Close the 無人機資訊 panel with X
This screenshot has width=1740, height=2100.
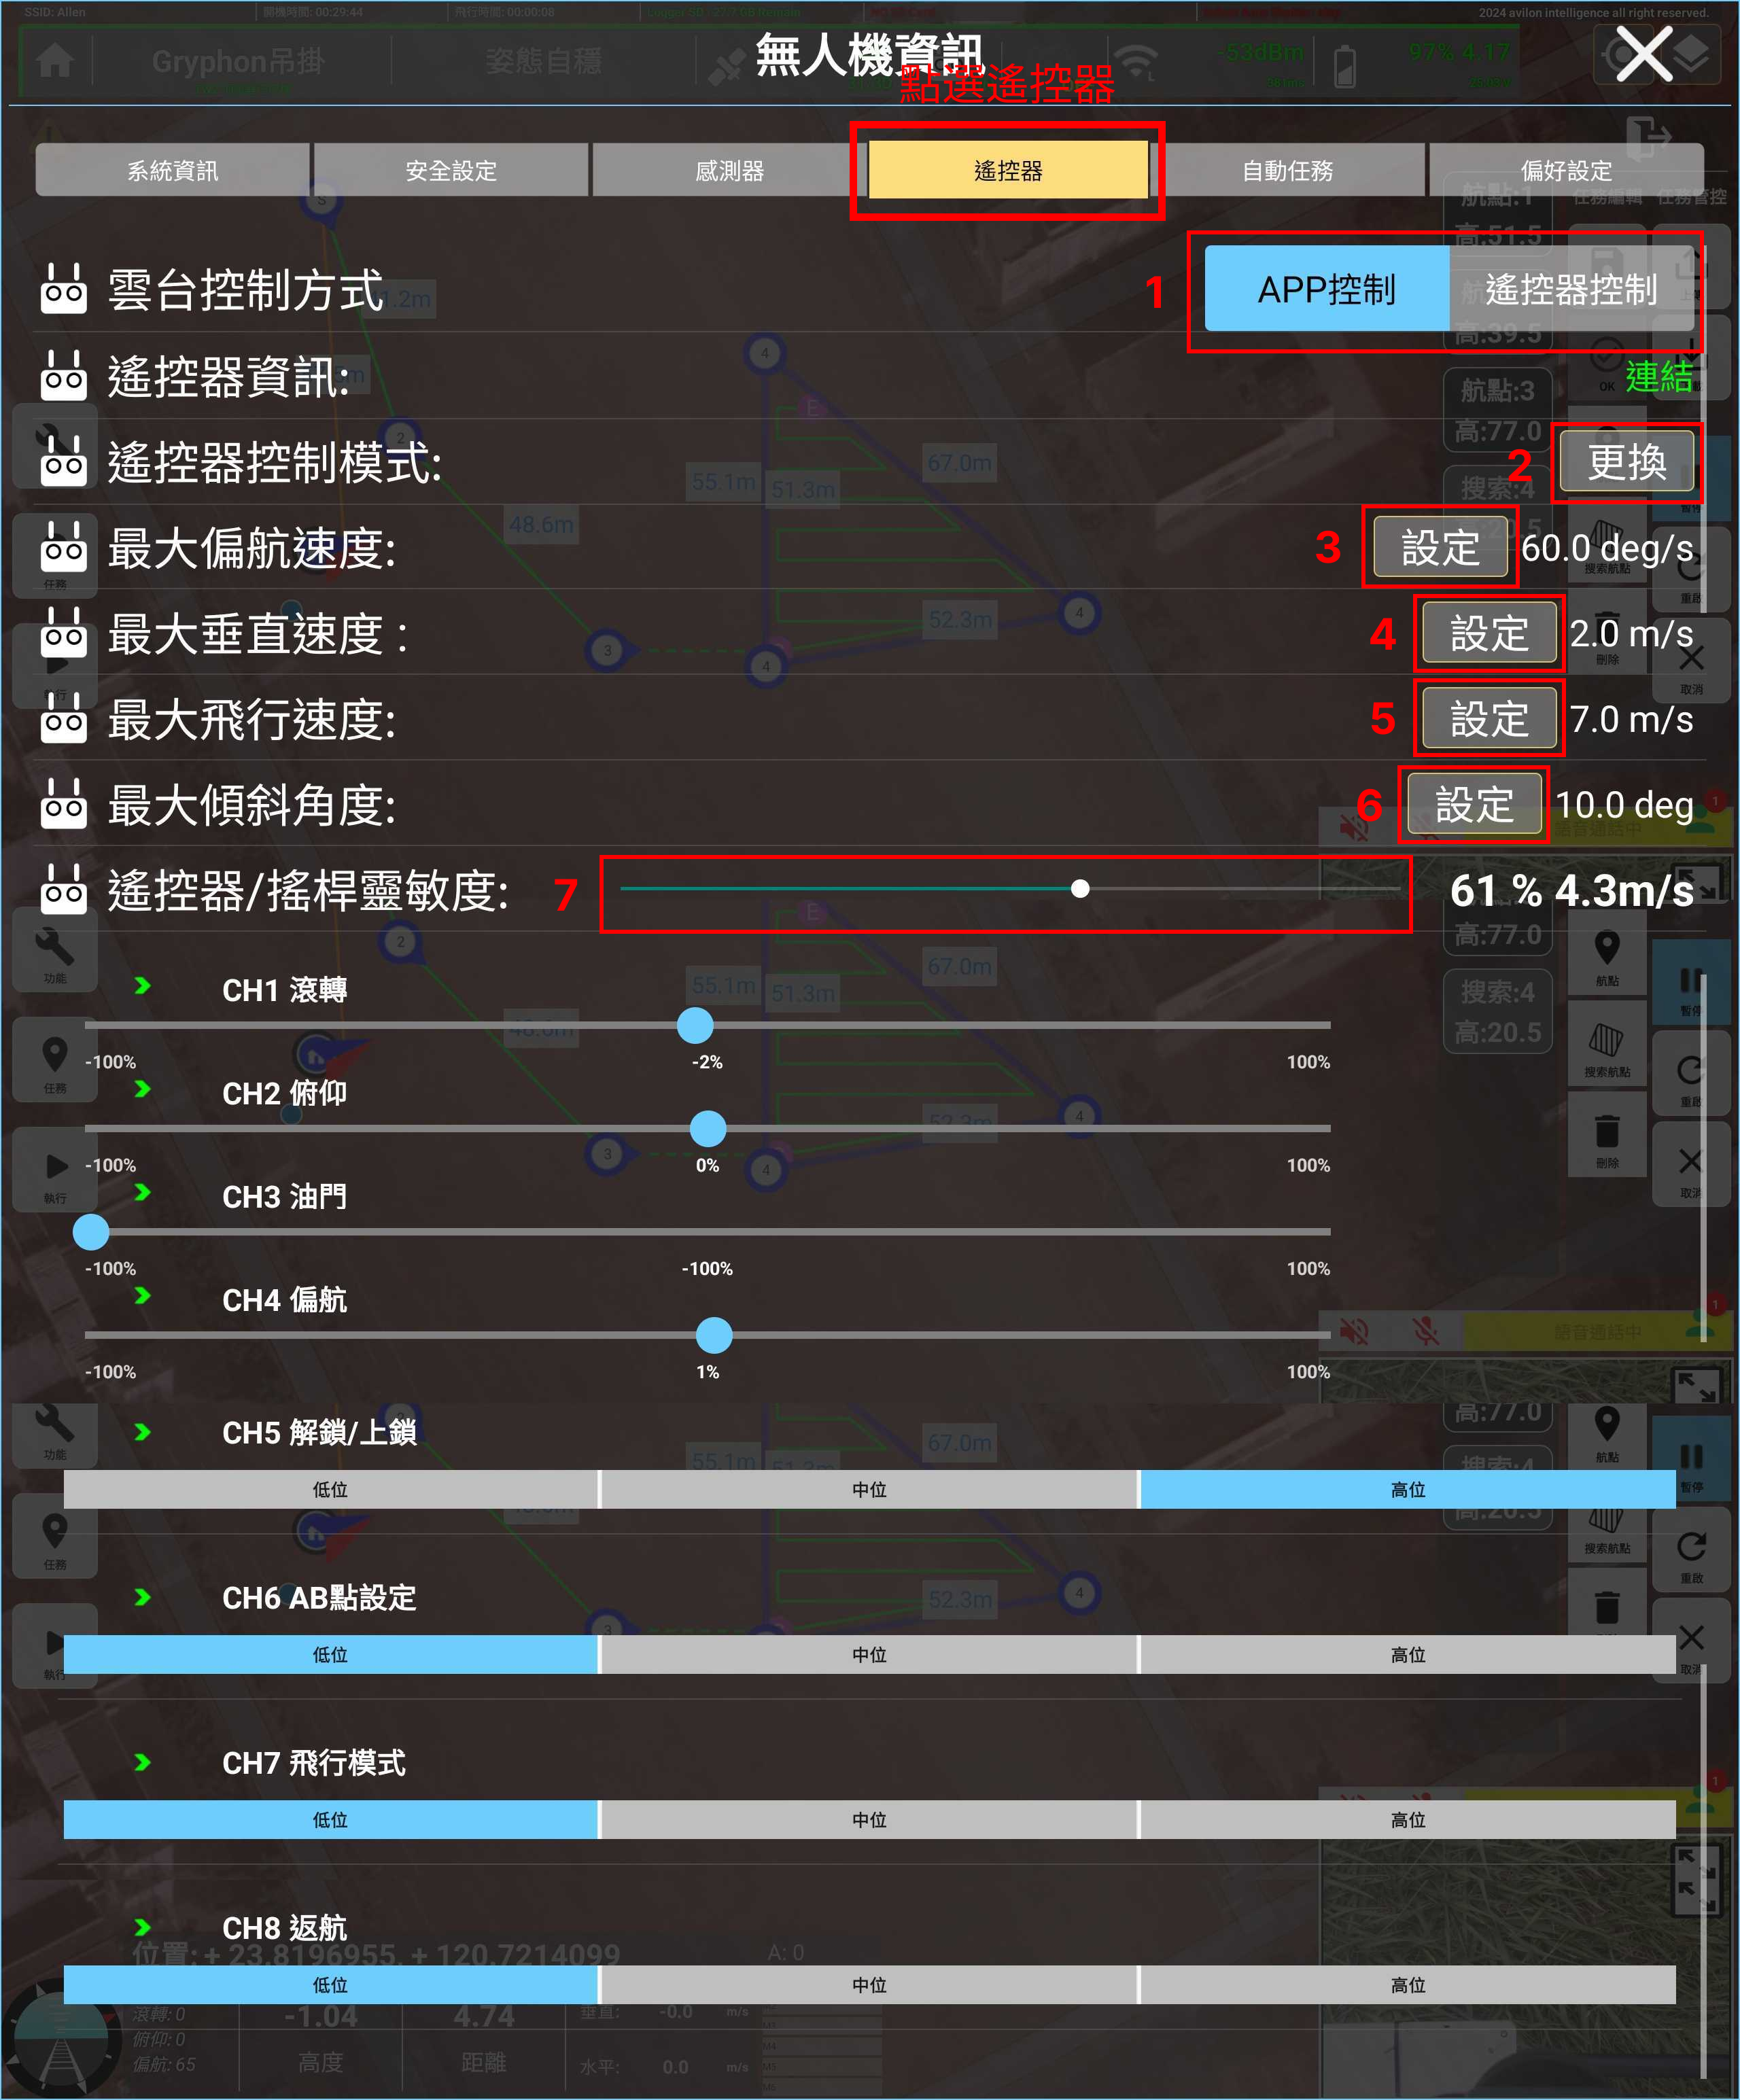1643,54
